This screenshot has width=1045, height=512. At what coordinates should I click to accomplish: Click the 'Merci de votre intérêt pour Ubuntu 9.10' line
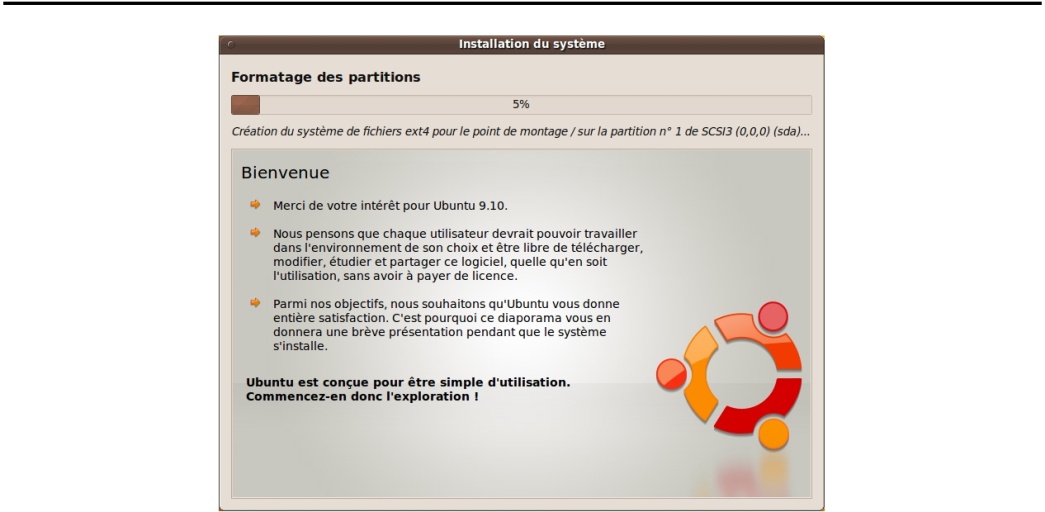(391, 206)
